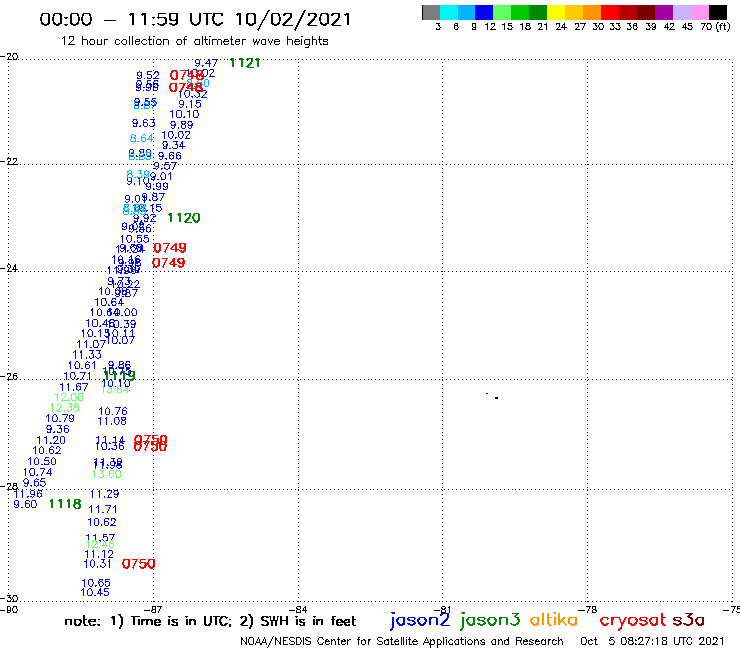
Task: Click the wave height value '9.63'
Action: tap(143, 123)
